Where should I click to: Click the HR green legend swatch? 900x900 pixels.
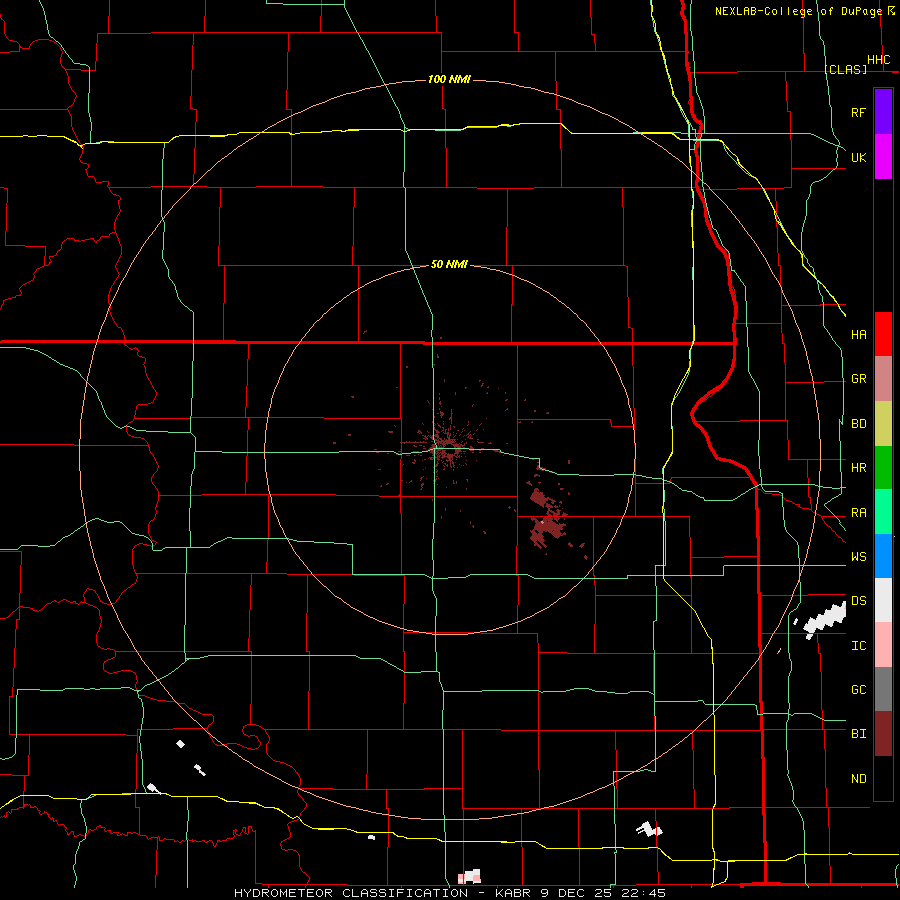883,468
